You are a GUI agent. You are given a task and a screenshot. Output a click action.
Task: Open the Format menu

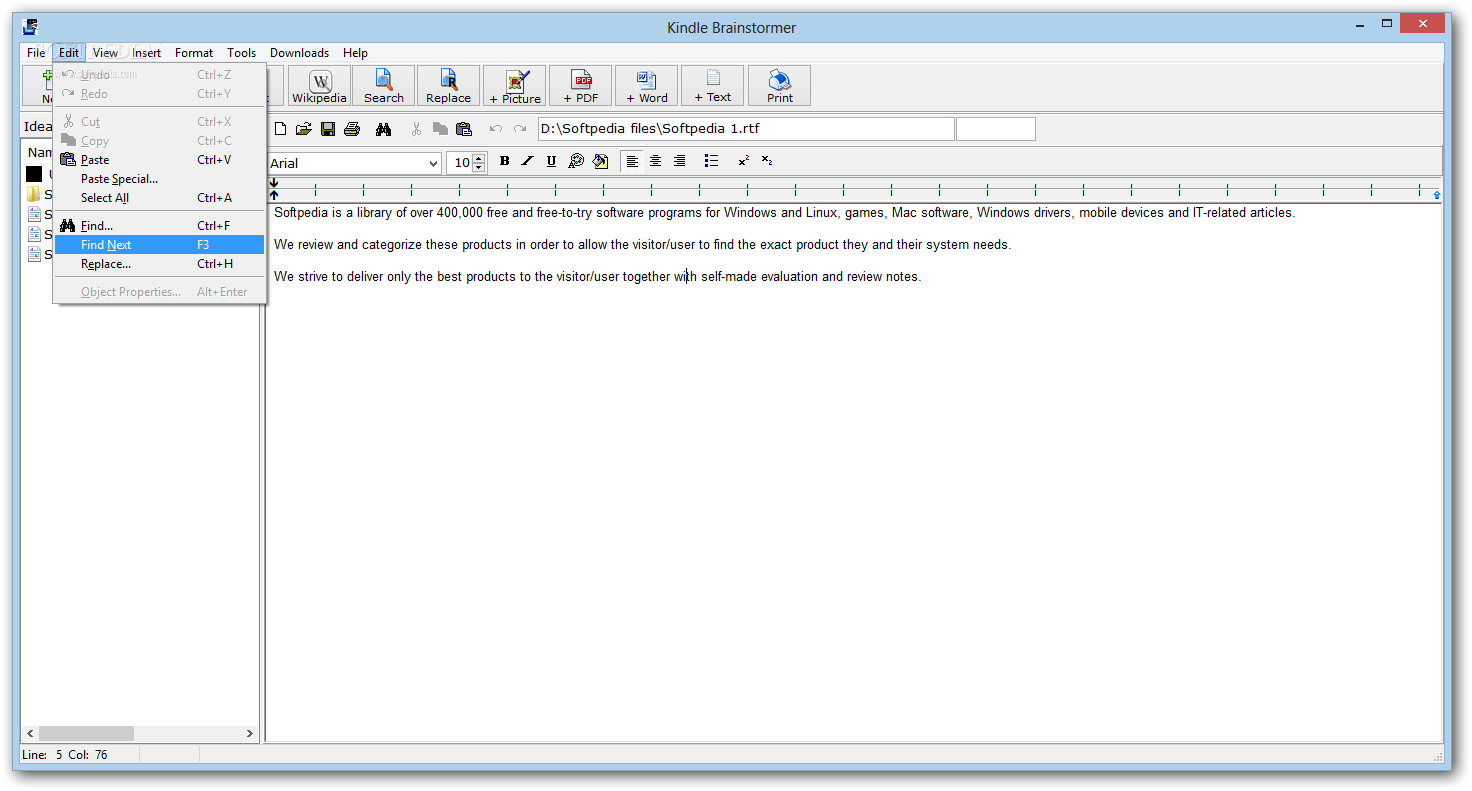[x=194, y=53]
